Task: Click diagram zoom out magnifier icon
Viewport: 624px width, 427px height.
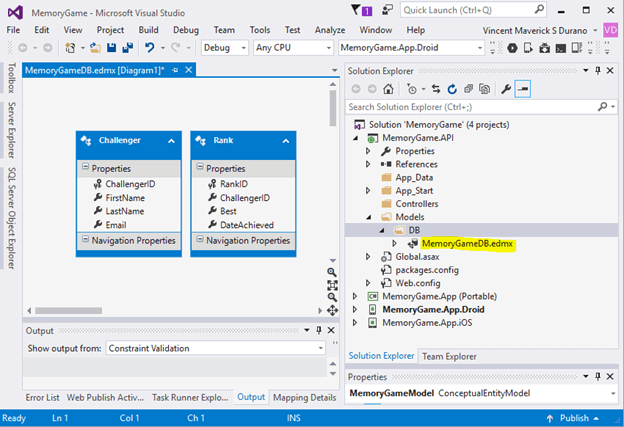Action: click(332, 297)
